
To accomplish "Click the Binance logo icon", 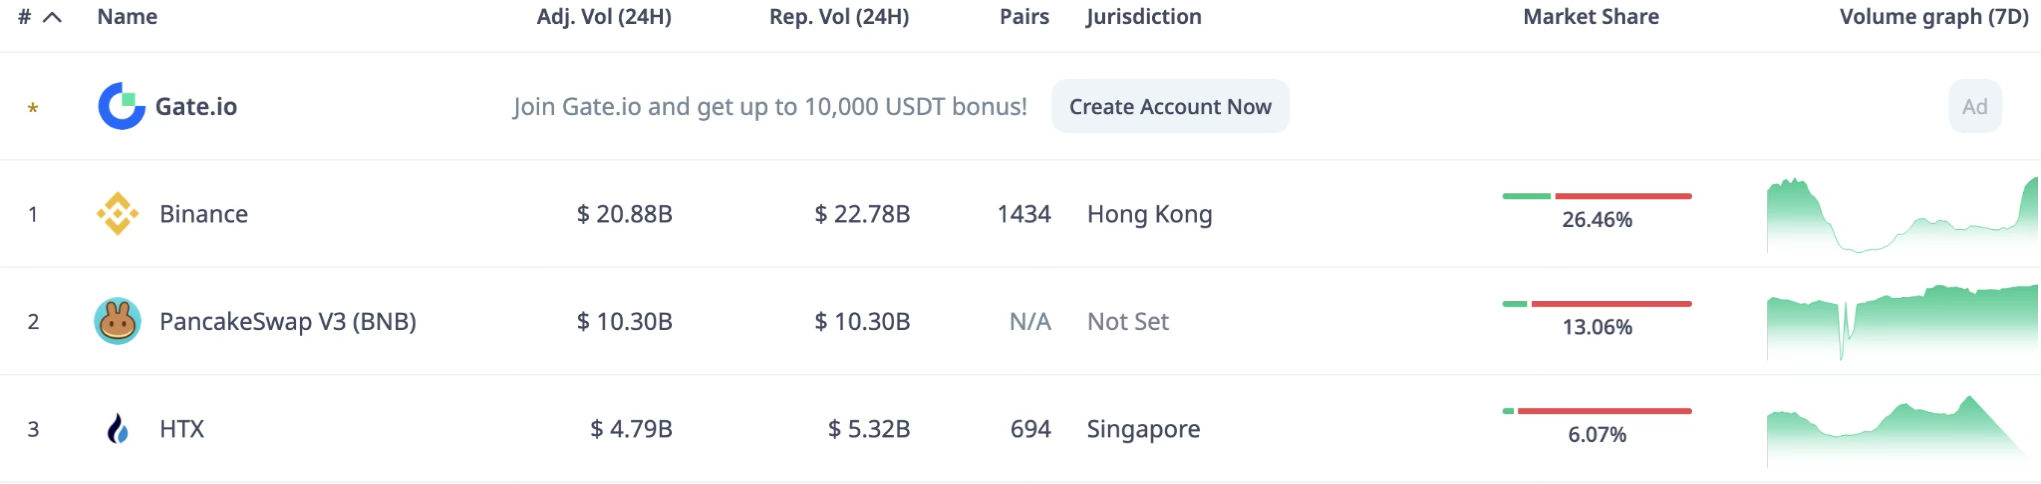I will pyautogui.click(x=117, y=214).
